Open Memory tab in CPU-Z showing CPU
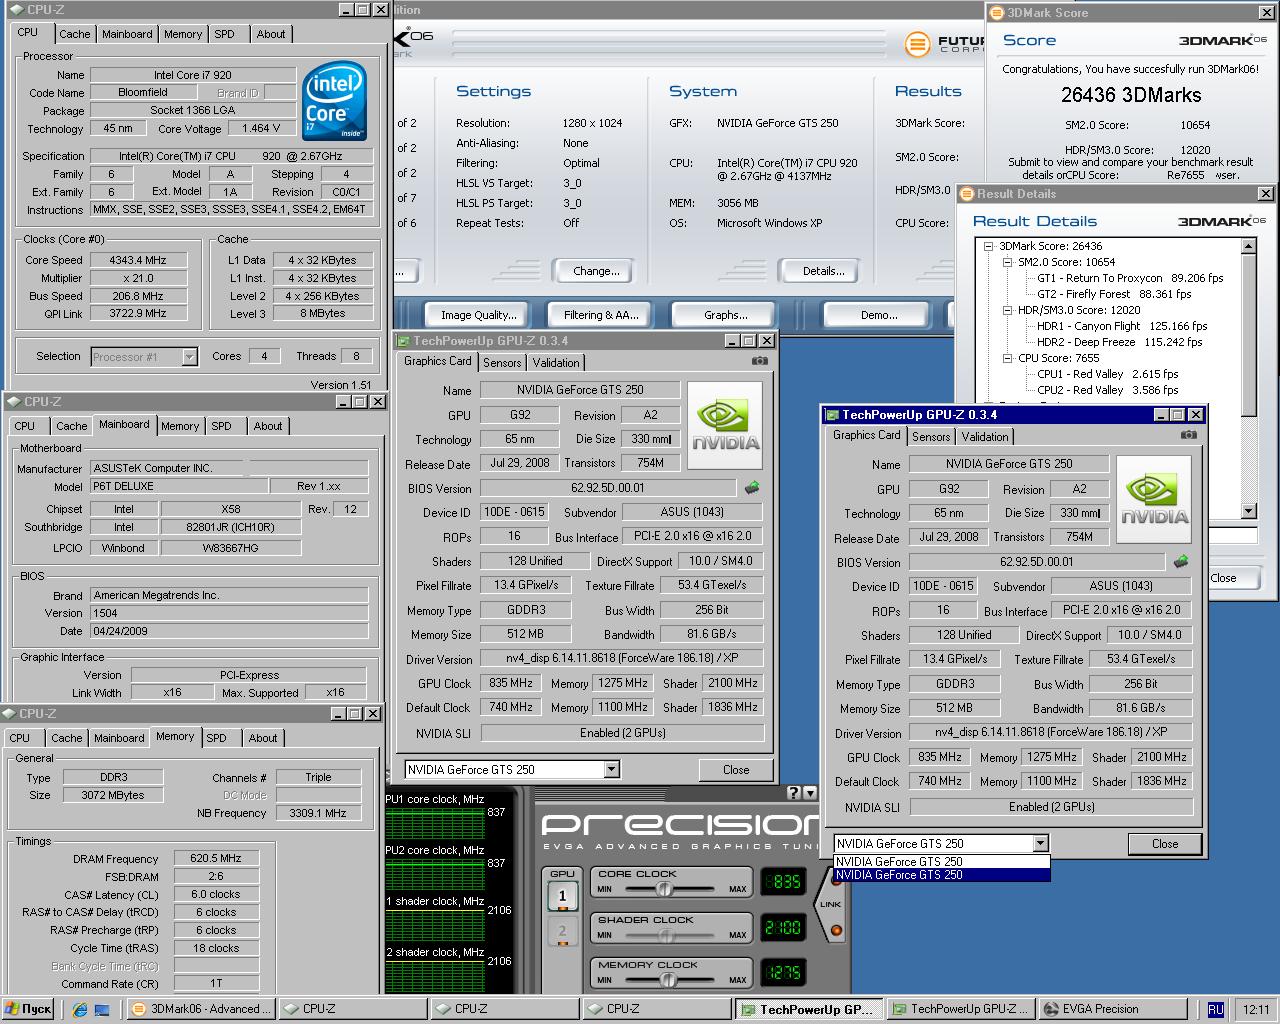The height and width of the screenshot is (1024, 1280). 183,34
